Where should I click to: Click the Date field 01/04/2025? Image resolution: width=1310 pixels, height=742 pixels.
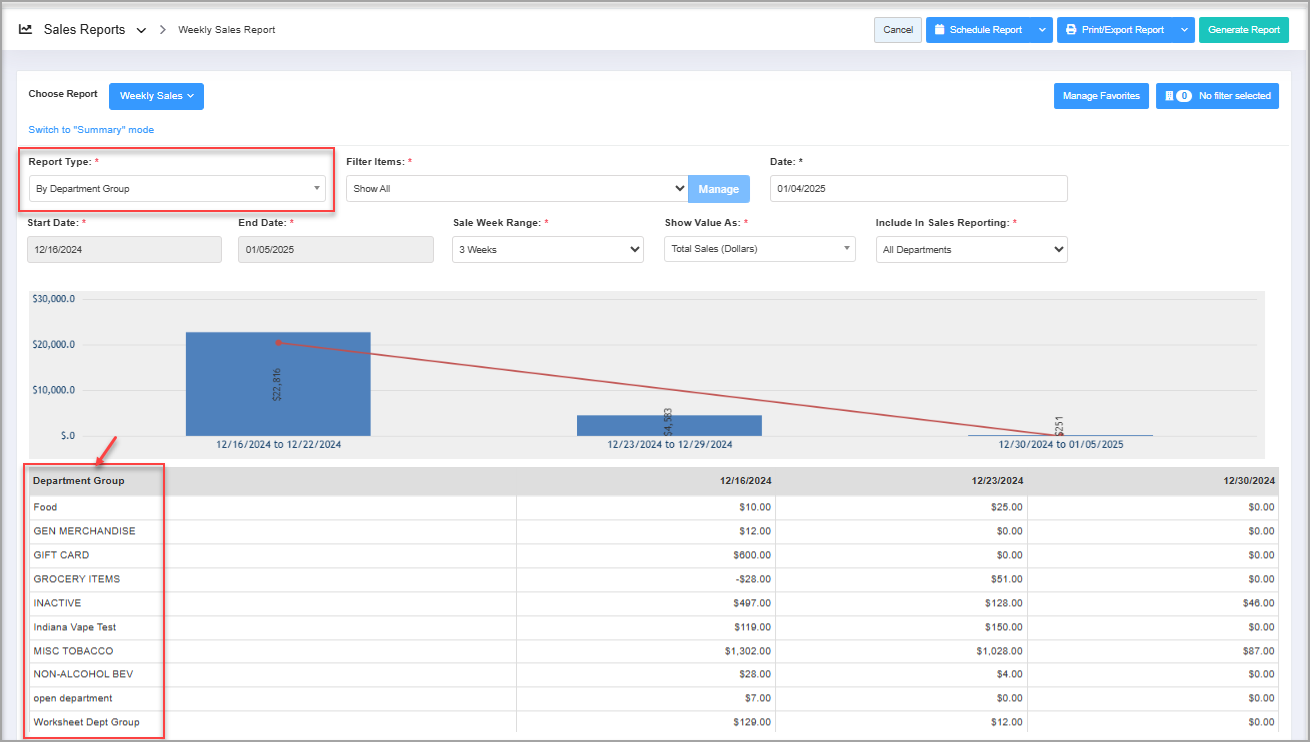[919, 188]
